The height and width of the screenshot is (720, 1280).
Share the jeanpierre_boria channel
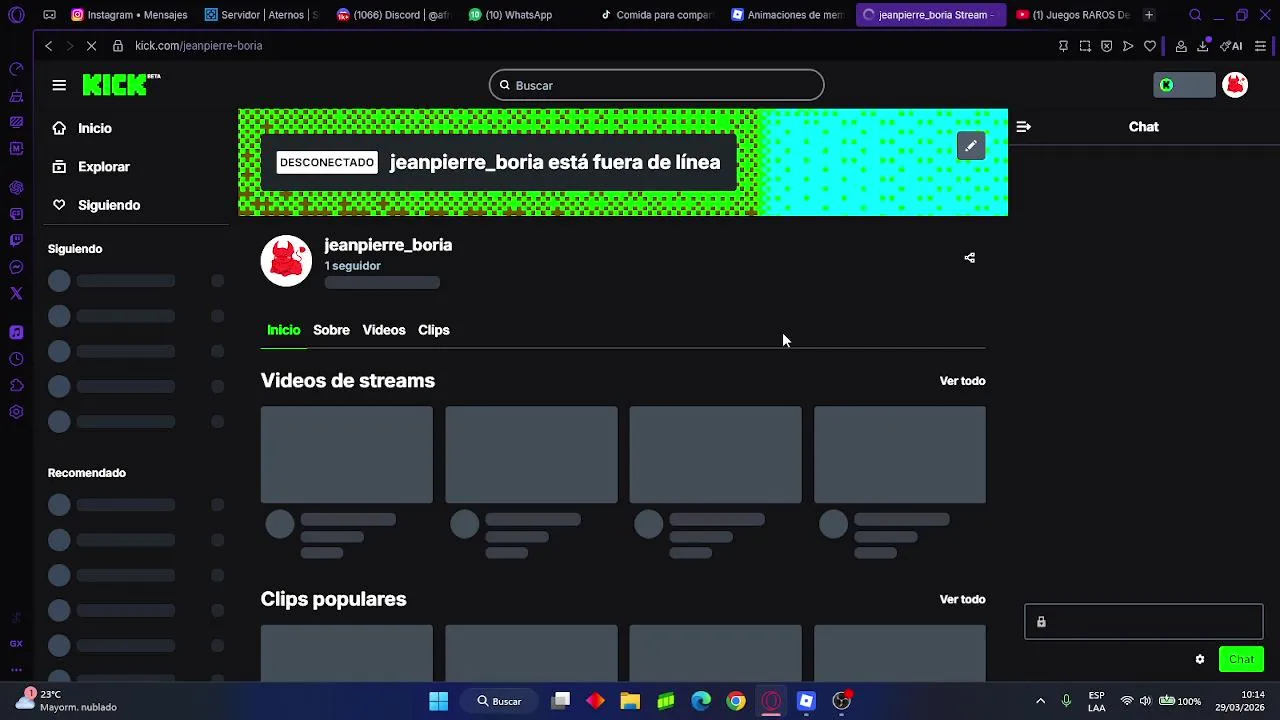coord(969,258)
